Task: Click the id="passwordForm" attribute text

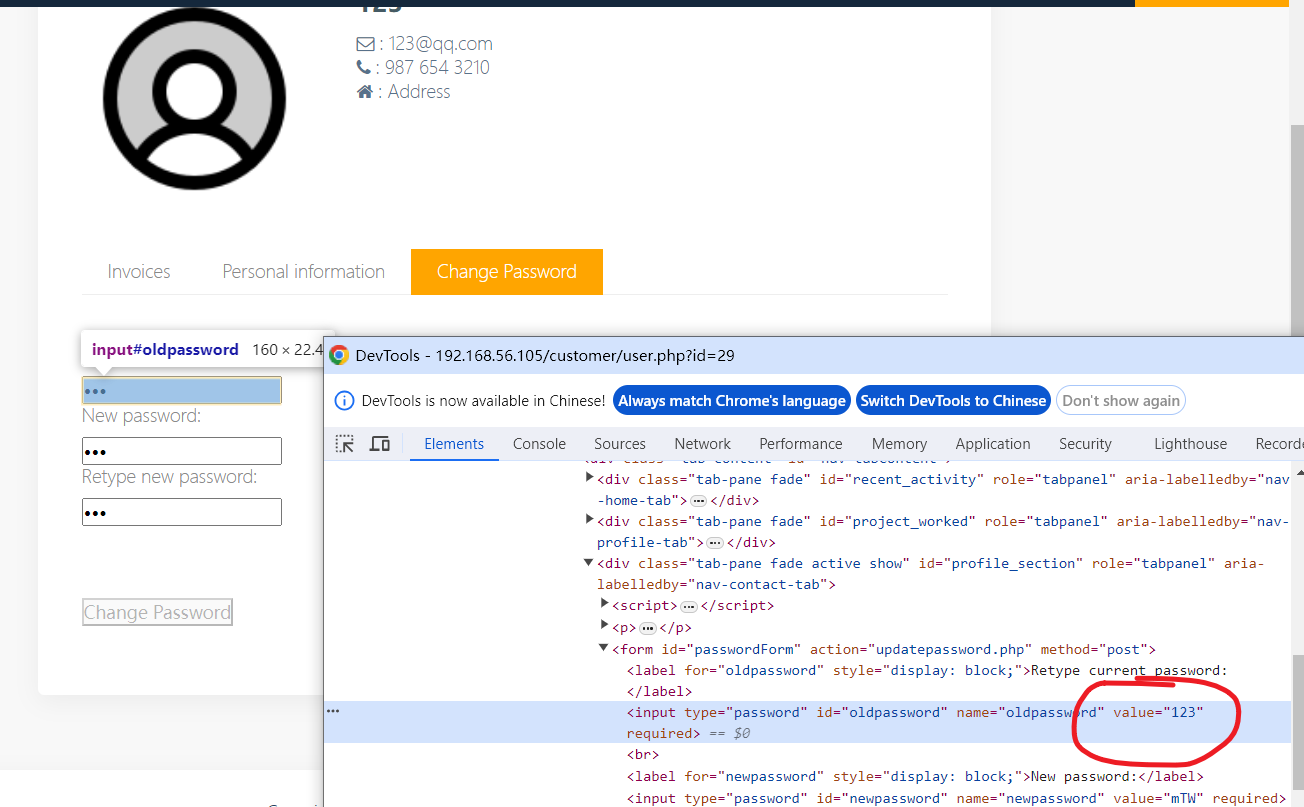Action: (x=731, y=649)
